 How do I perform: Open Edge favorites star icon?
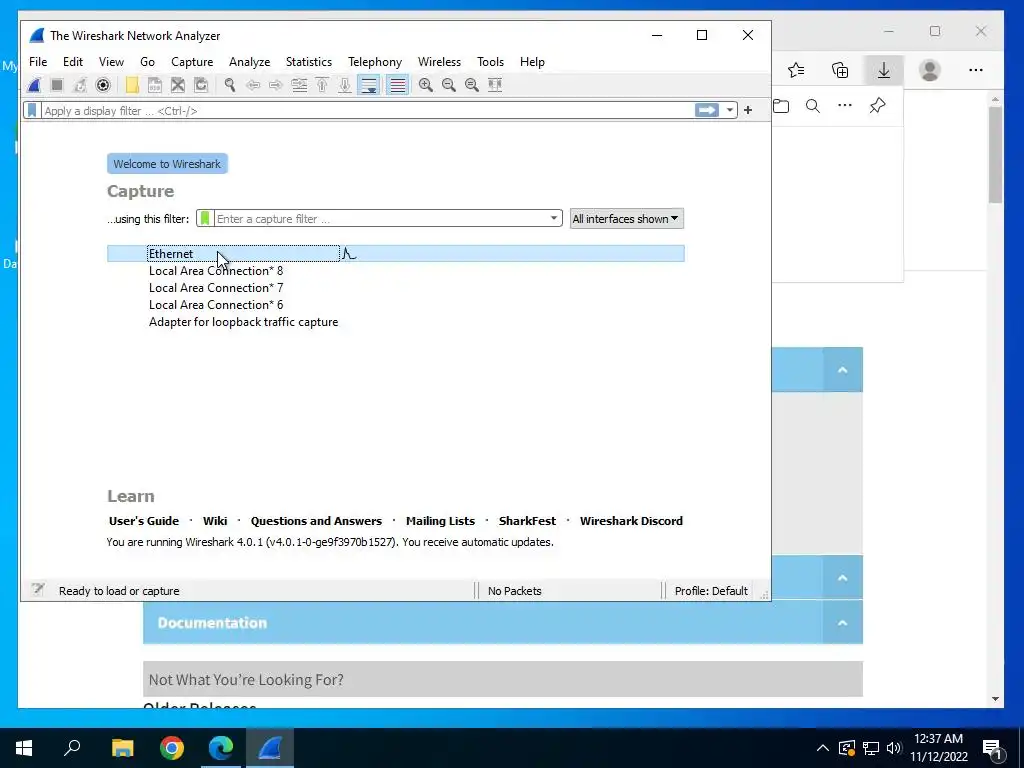(796, 70)
